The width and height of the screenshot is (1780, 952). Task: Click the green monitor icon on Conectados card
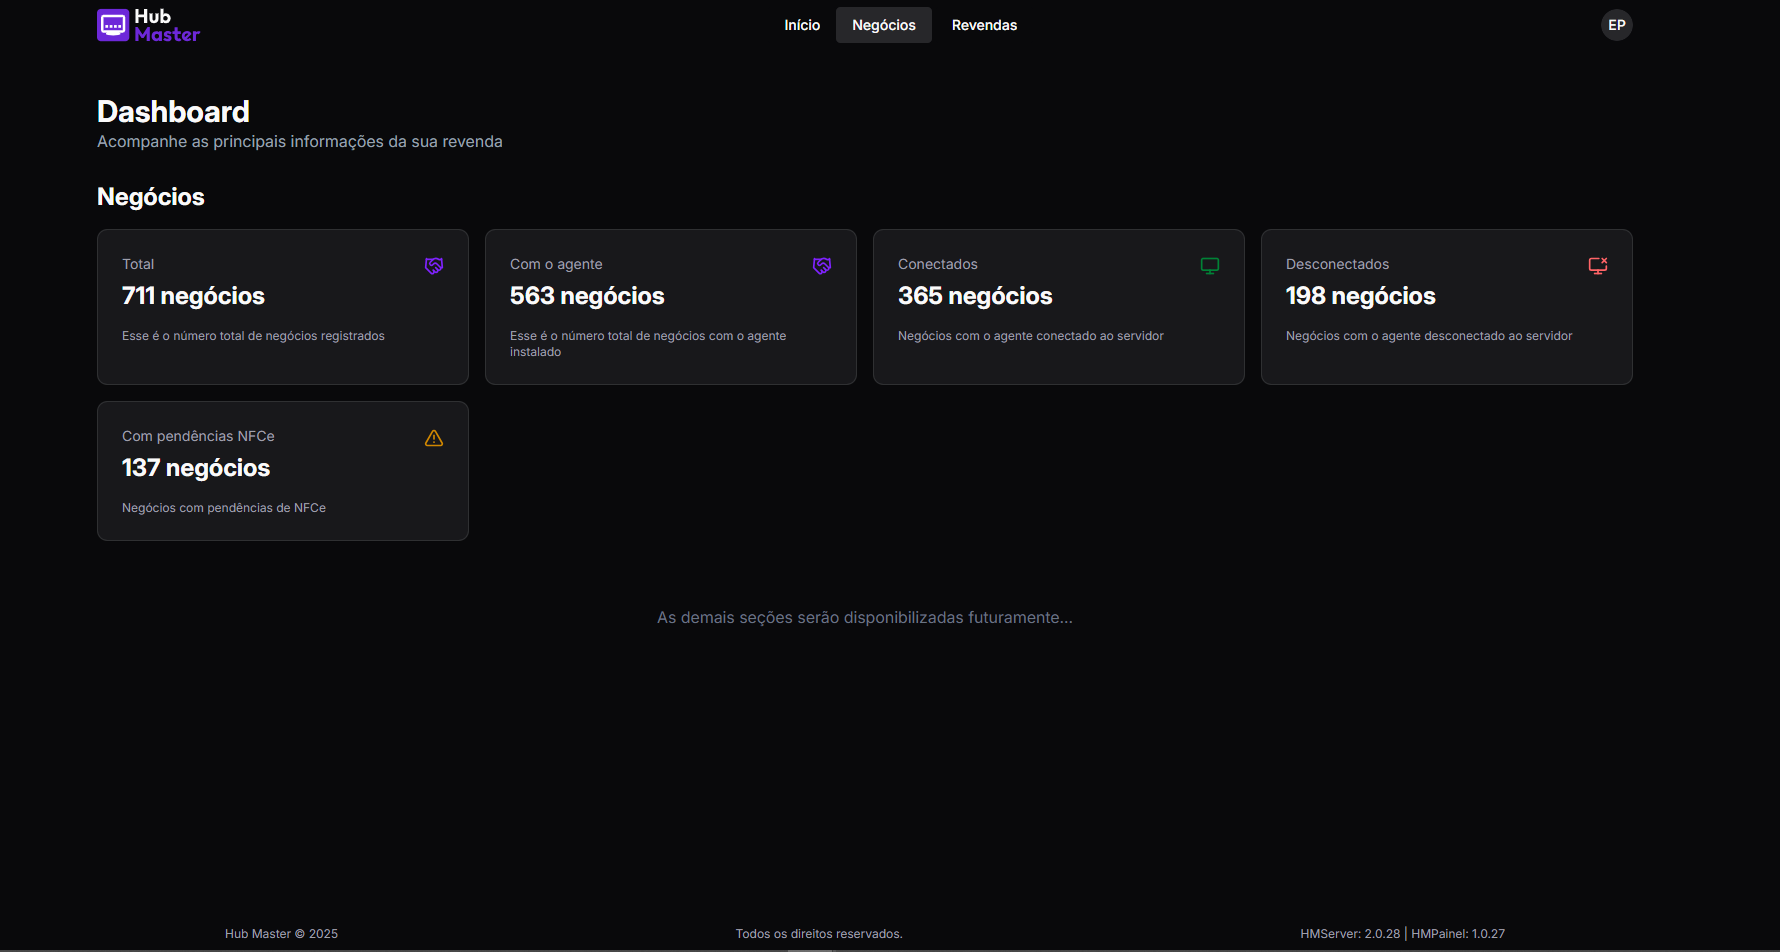(1210, 265)
